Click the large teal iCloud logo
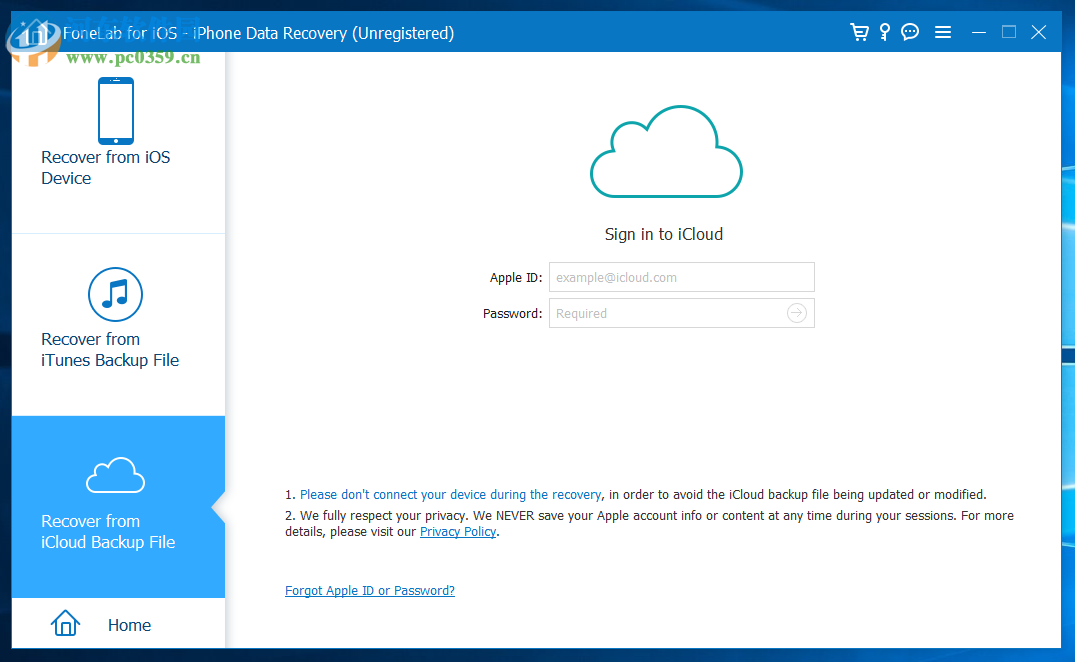Image resolution: width=1075 pixels, height=662 pixels. click(666, 151)
